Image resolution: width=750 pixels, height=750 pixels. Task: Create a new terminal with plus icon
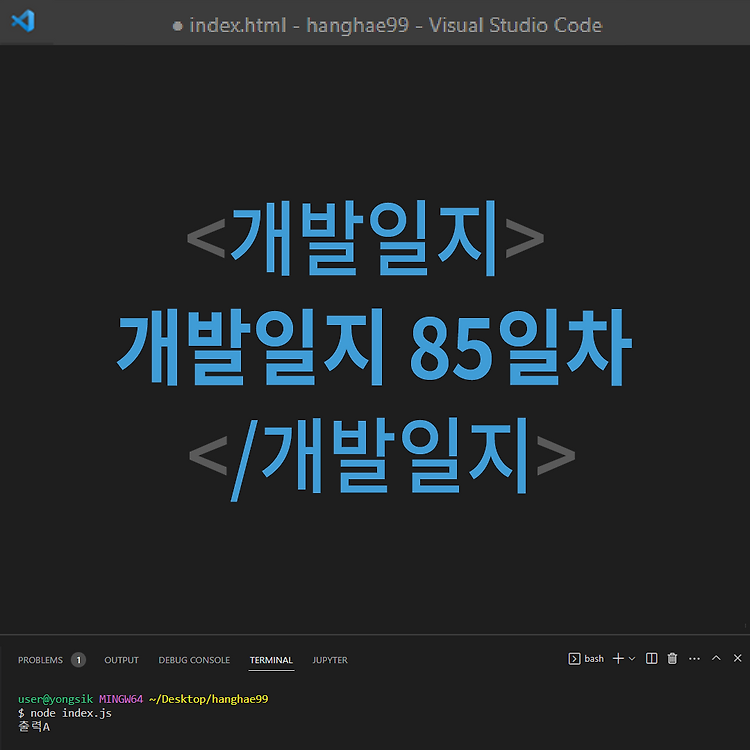pyautogui.click(x=618, y=659)
